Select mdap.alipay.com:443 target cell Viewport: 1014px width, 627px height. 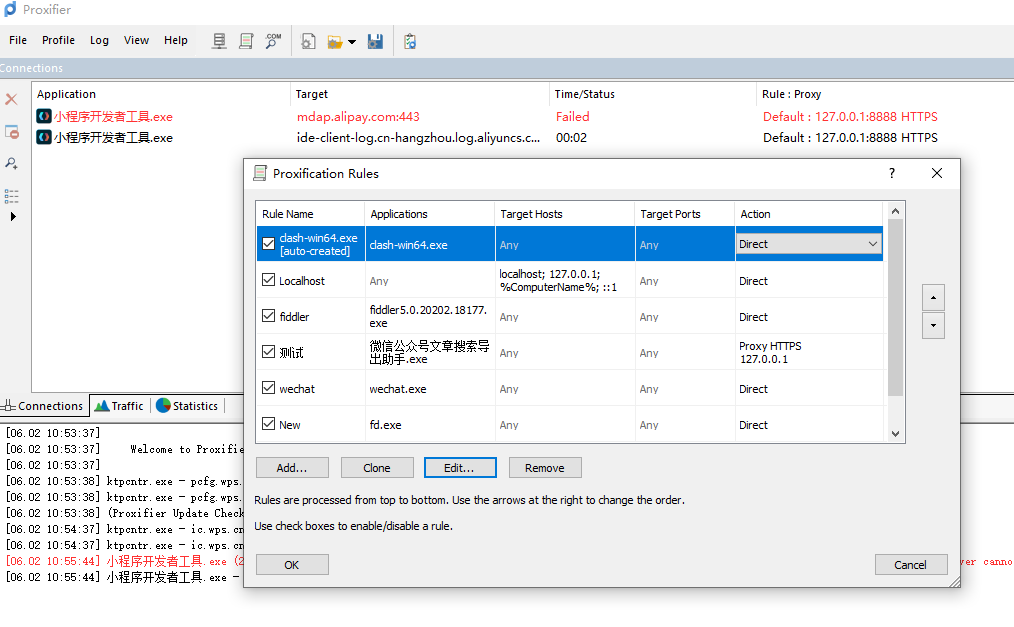pos(358,116)
